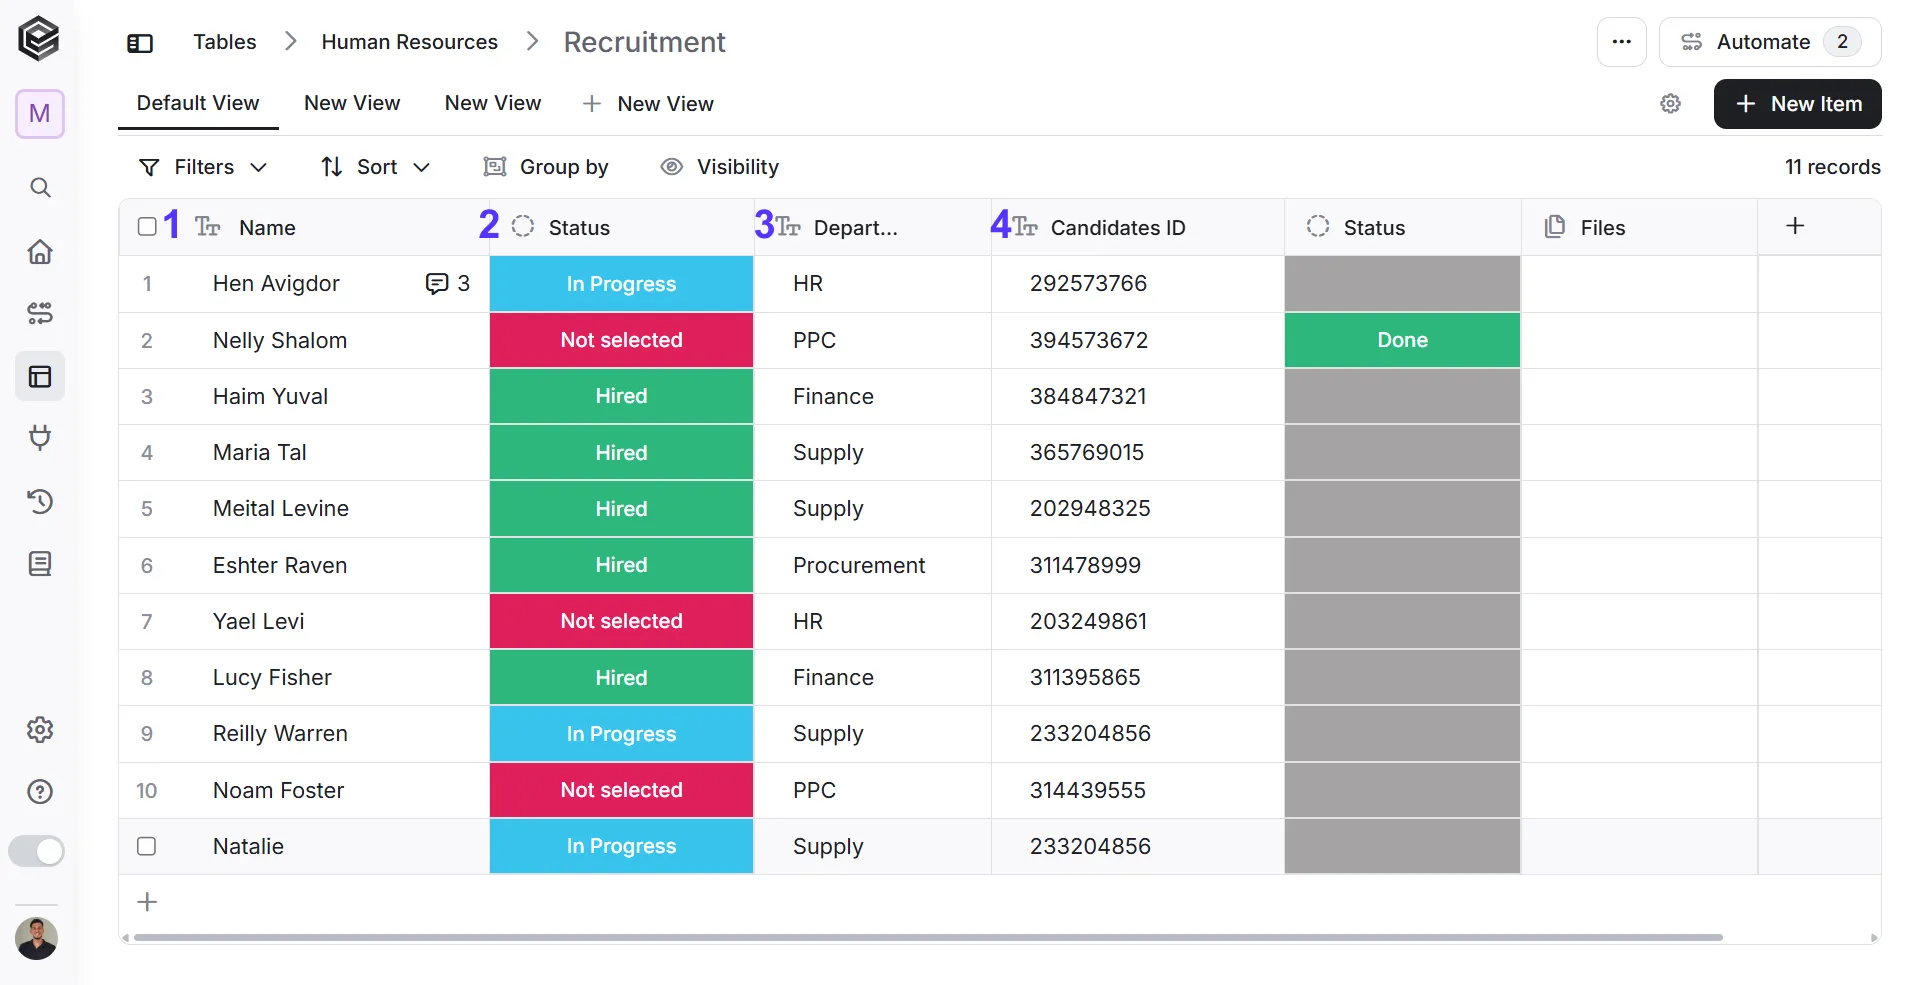The image size is (1918, 985).
Task: Open Haim Yuval's Hired status dropdown
Action: click(621, 396)
